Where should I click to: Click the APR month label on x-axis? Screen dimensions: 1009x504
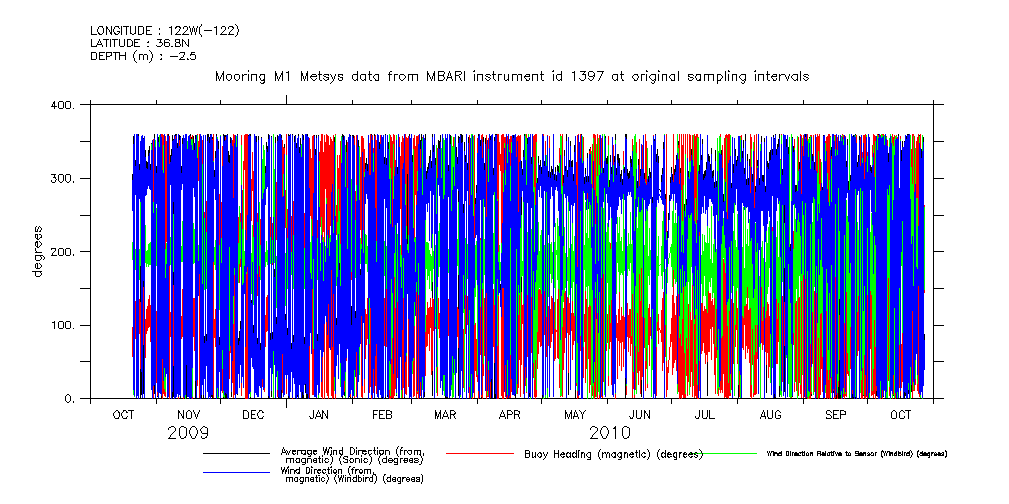[x=509, y=415]
